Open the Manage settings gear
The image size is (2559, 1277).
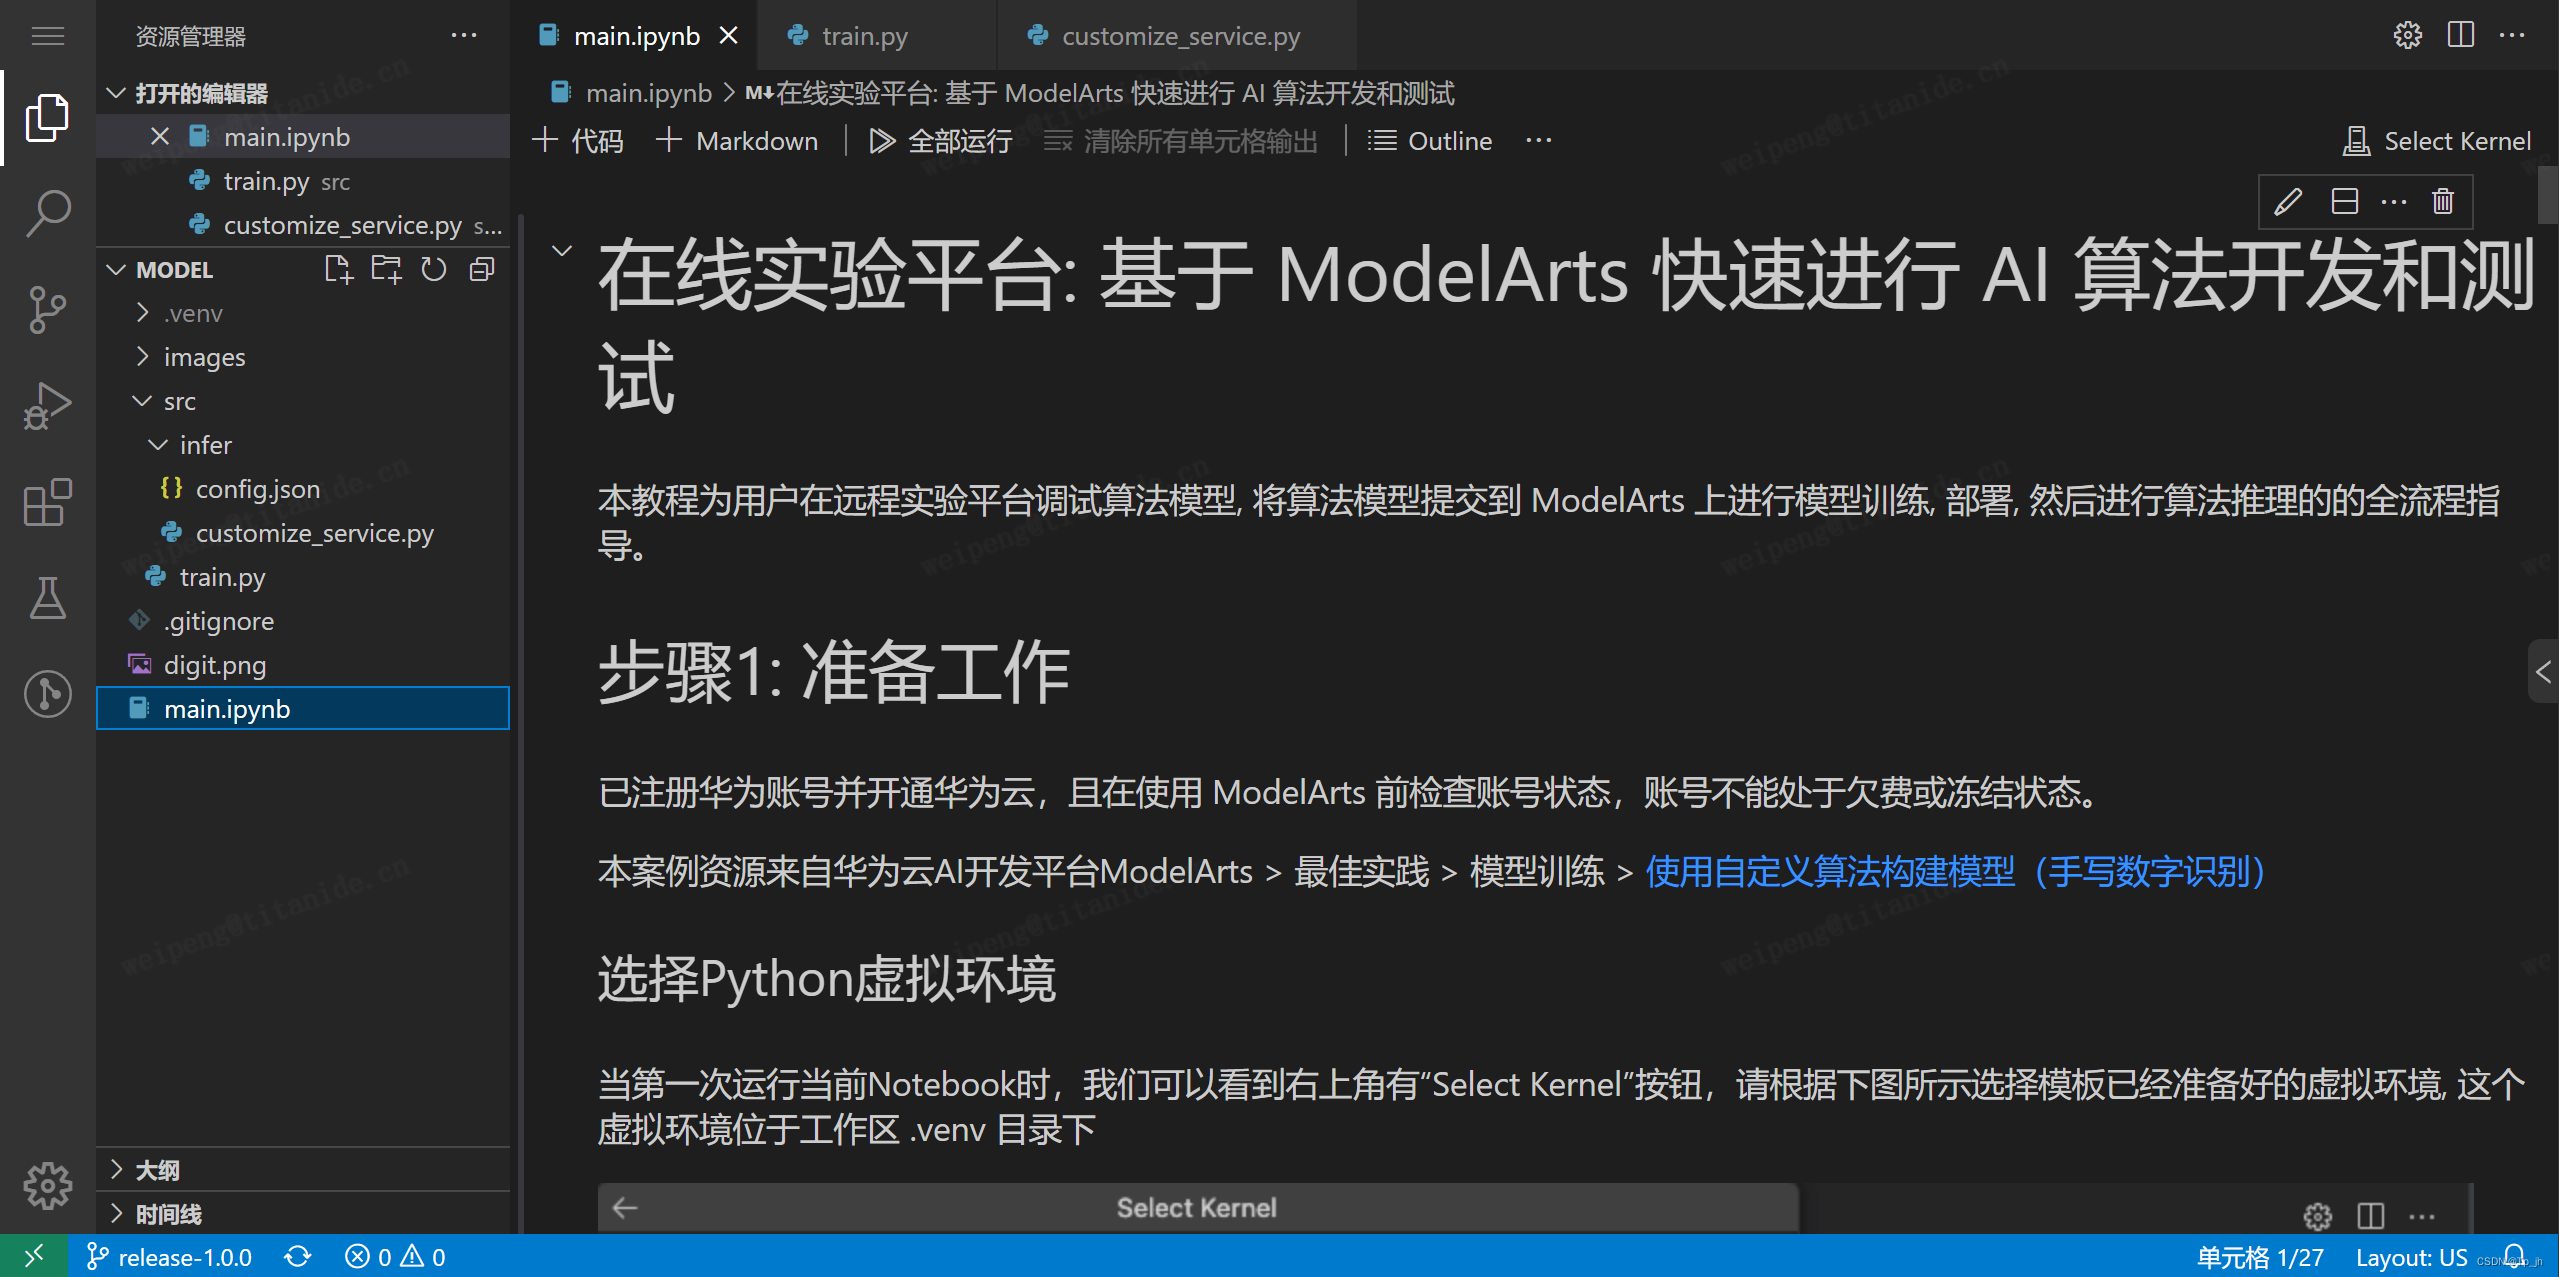[47, 1185]
